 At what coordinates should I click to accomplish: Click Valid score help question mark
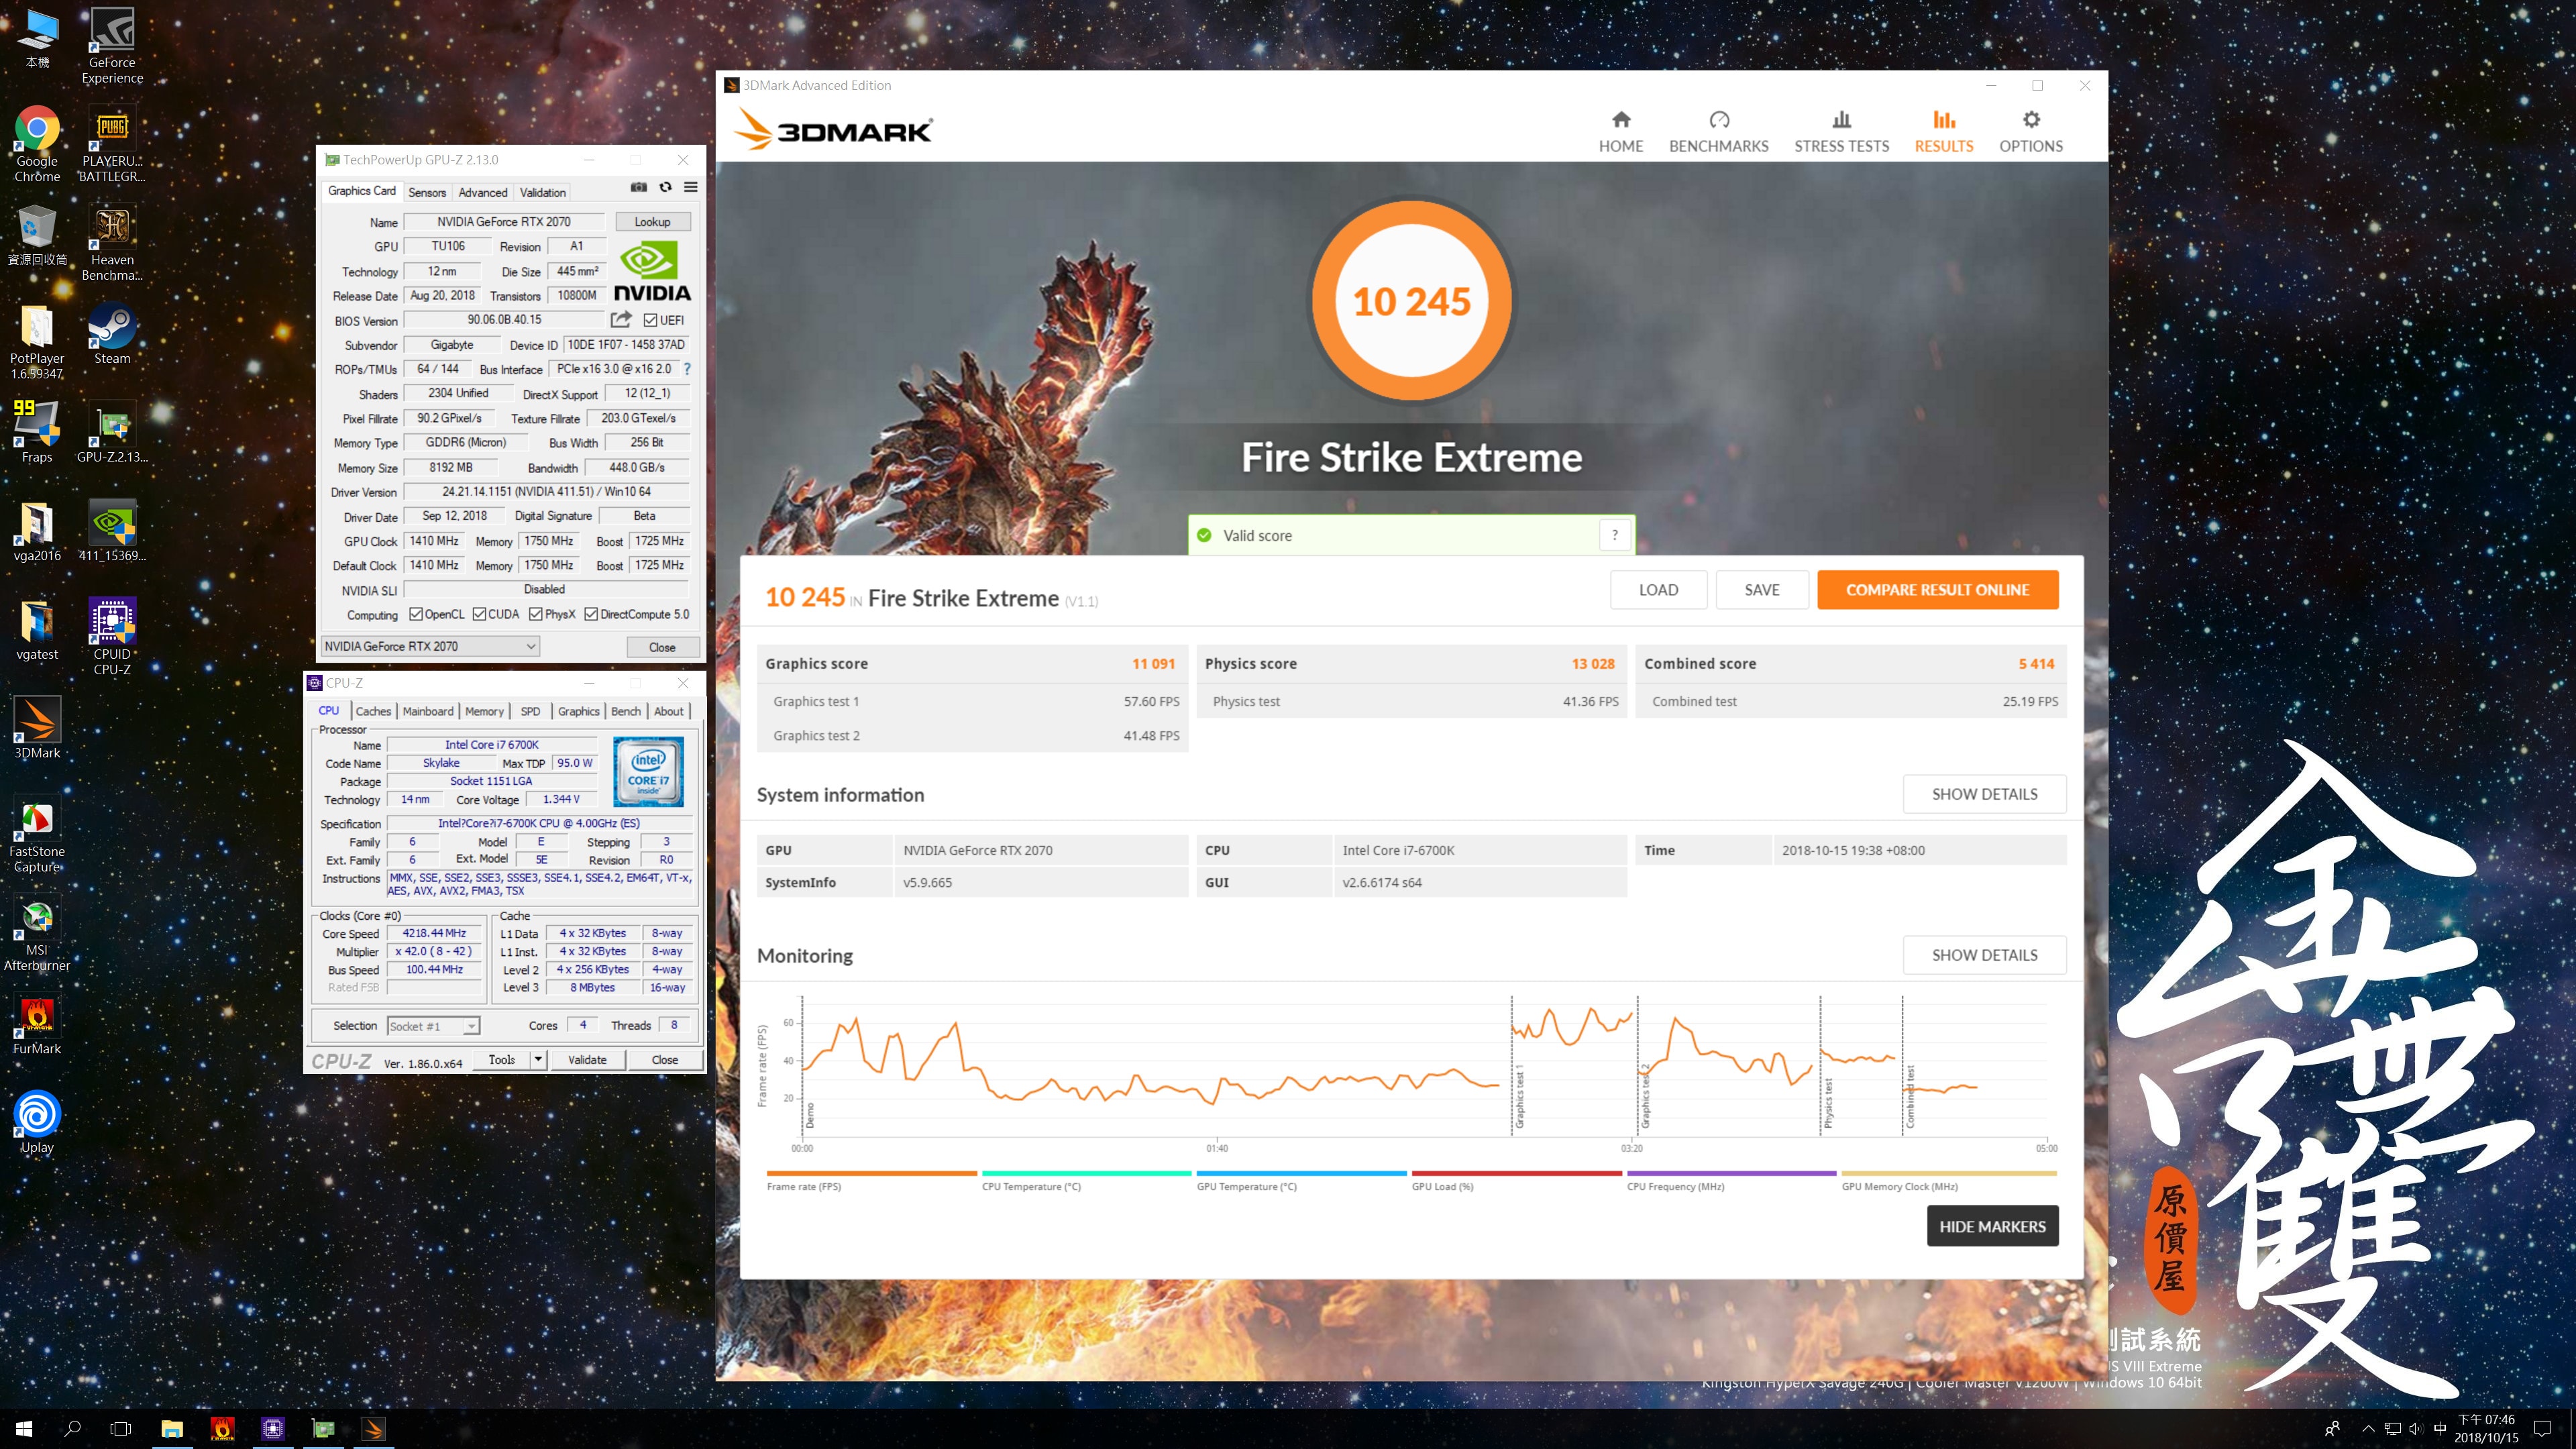pyautogui.click(x=1614, y=535)
